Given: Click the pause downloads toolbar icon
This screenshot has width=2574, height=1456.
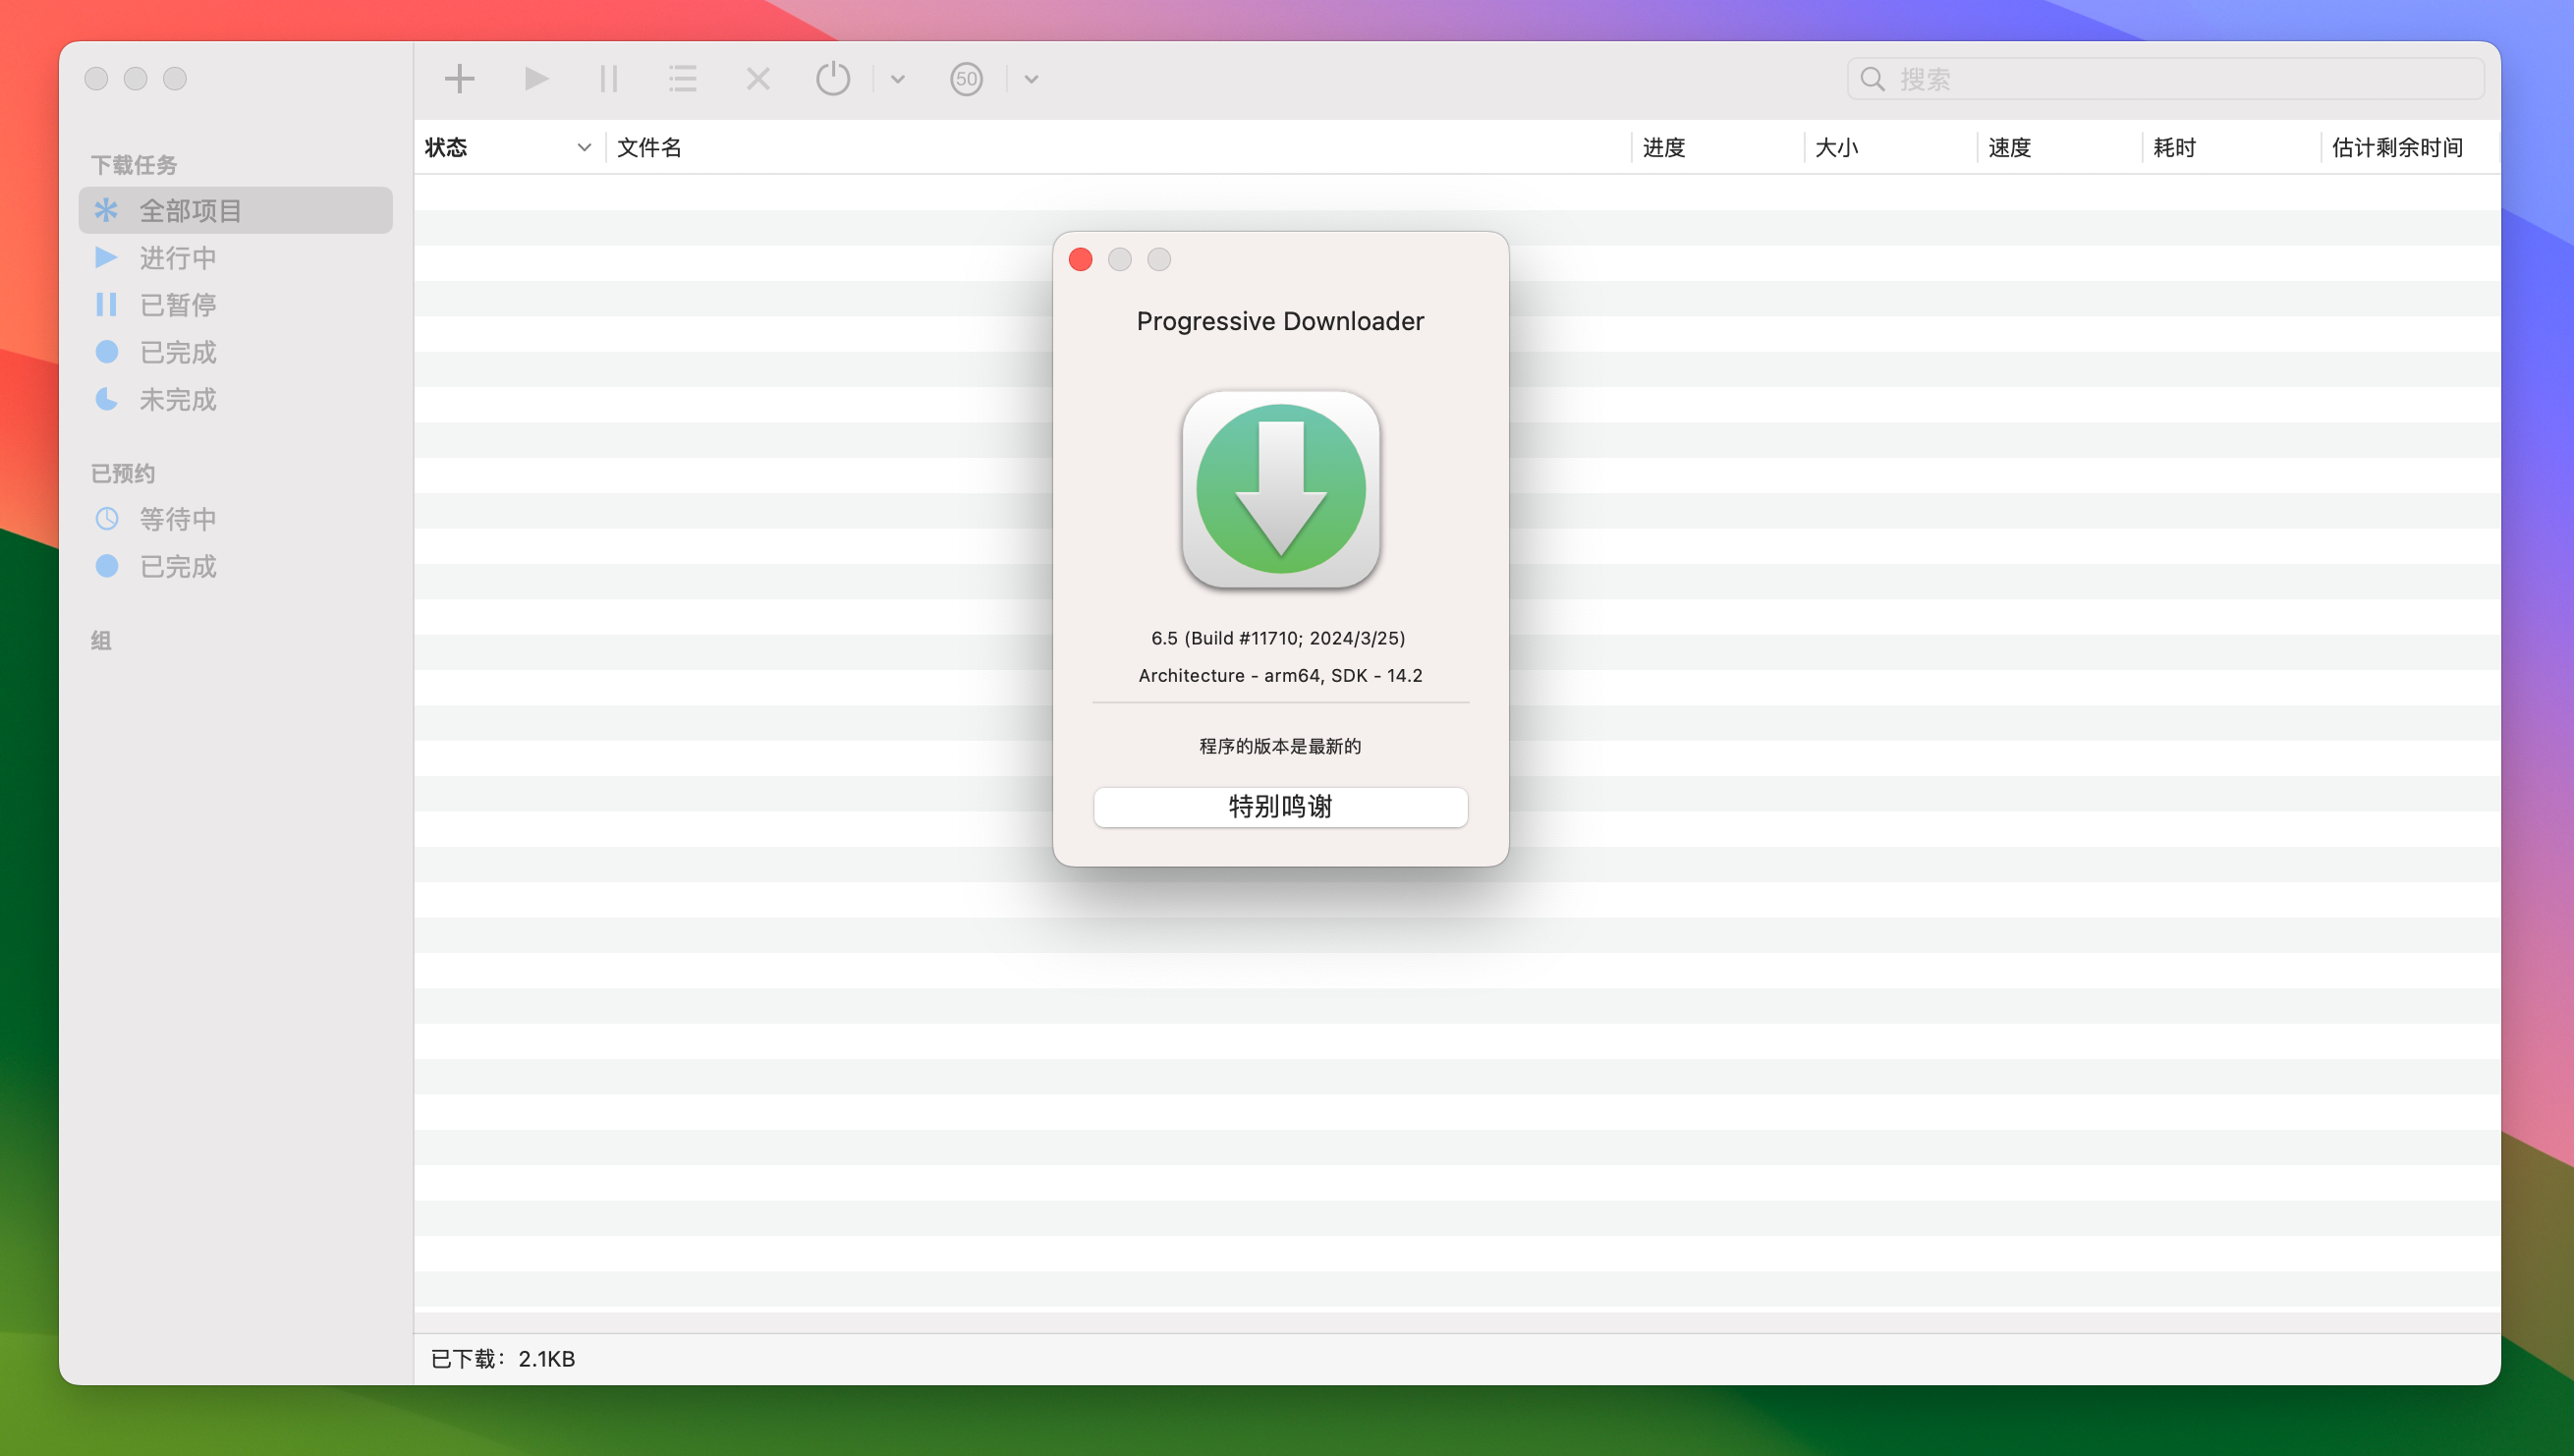Looking at the screenshot, I should [608, 78].
